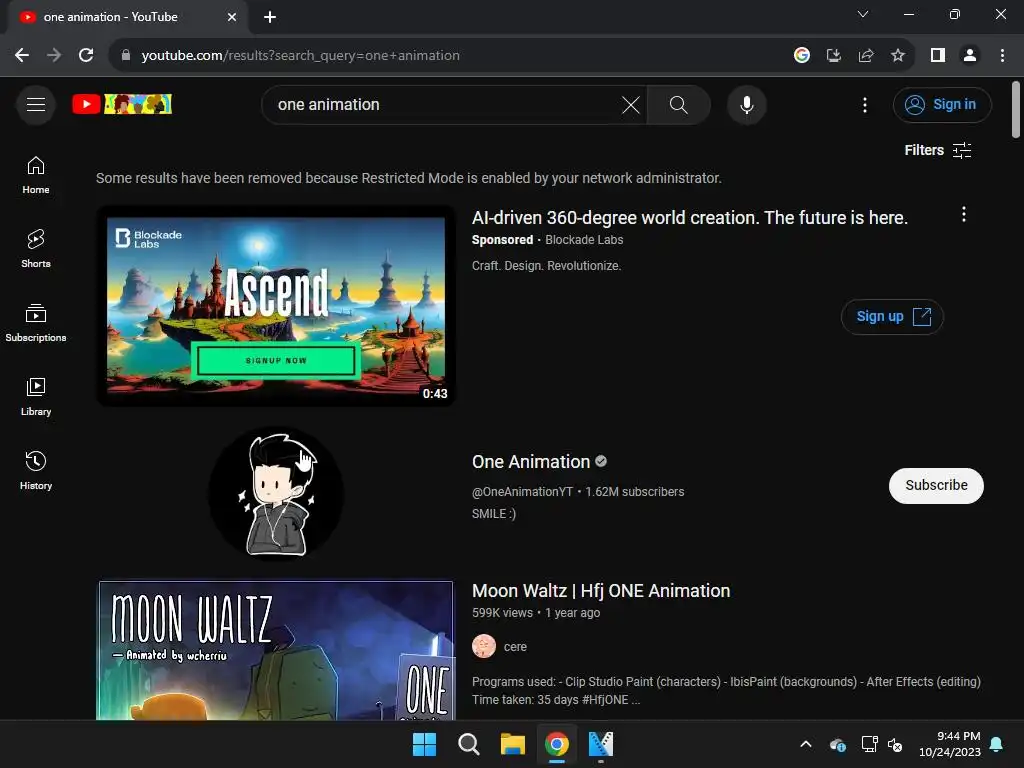Open 'Moon Waltz | Hfj ONE Animation' title

(601, 590)
